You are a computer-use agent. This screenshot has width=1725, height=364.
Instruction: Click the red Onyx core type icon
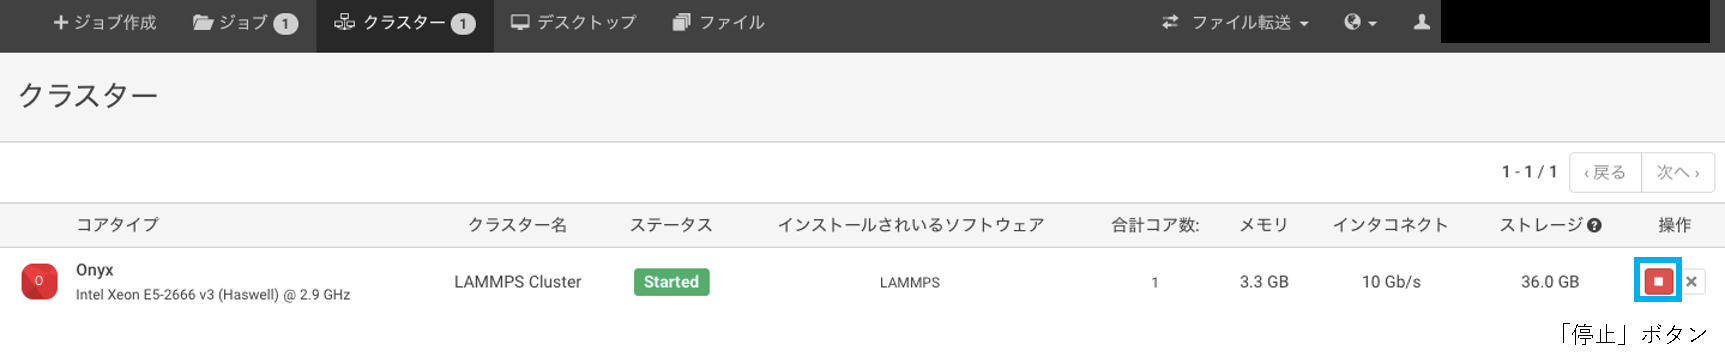39,281
